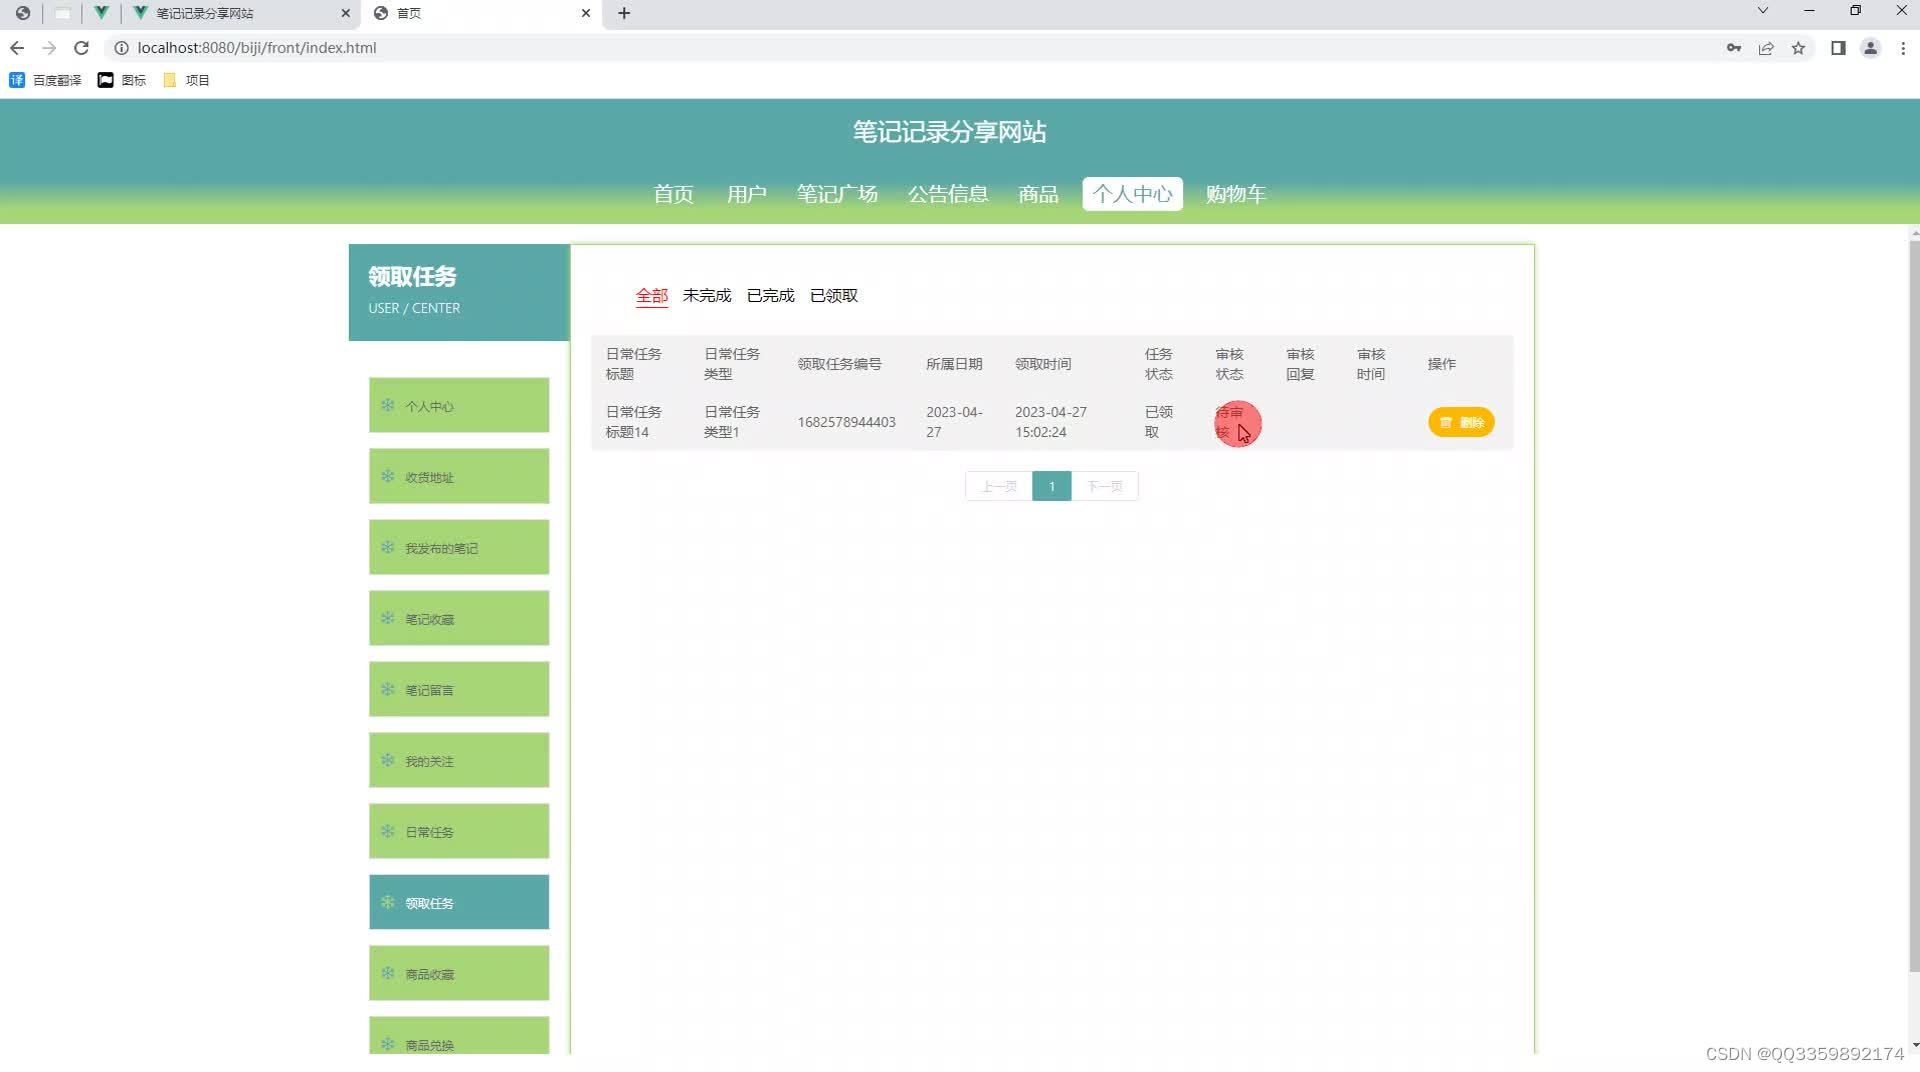Open a new tab with plus icon
Image resolution: width=1920 pixels, height=1072 pixels.
tap(624, 13)
